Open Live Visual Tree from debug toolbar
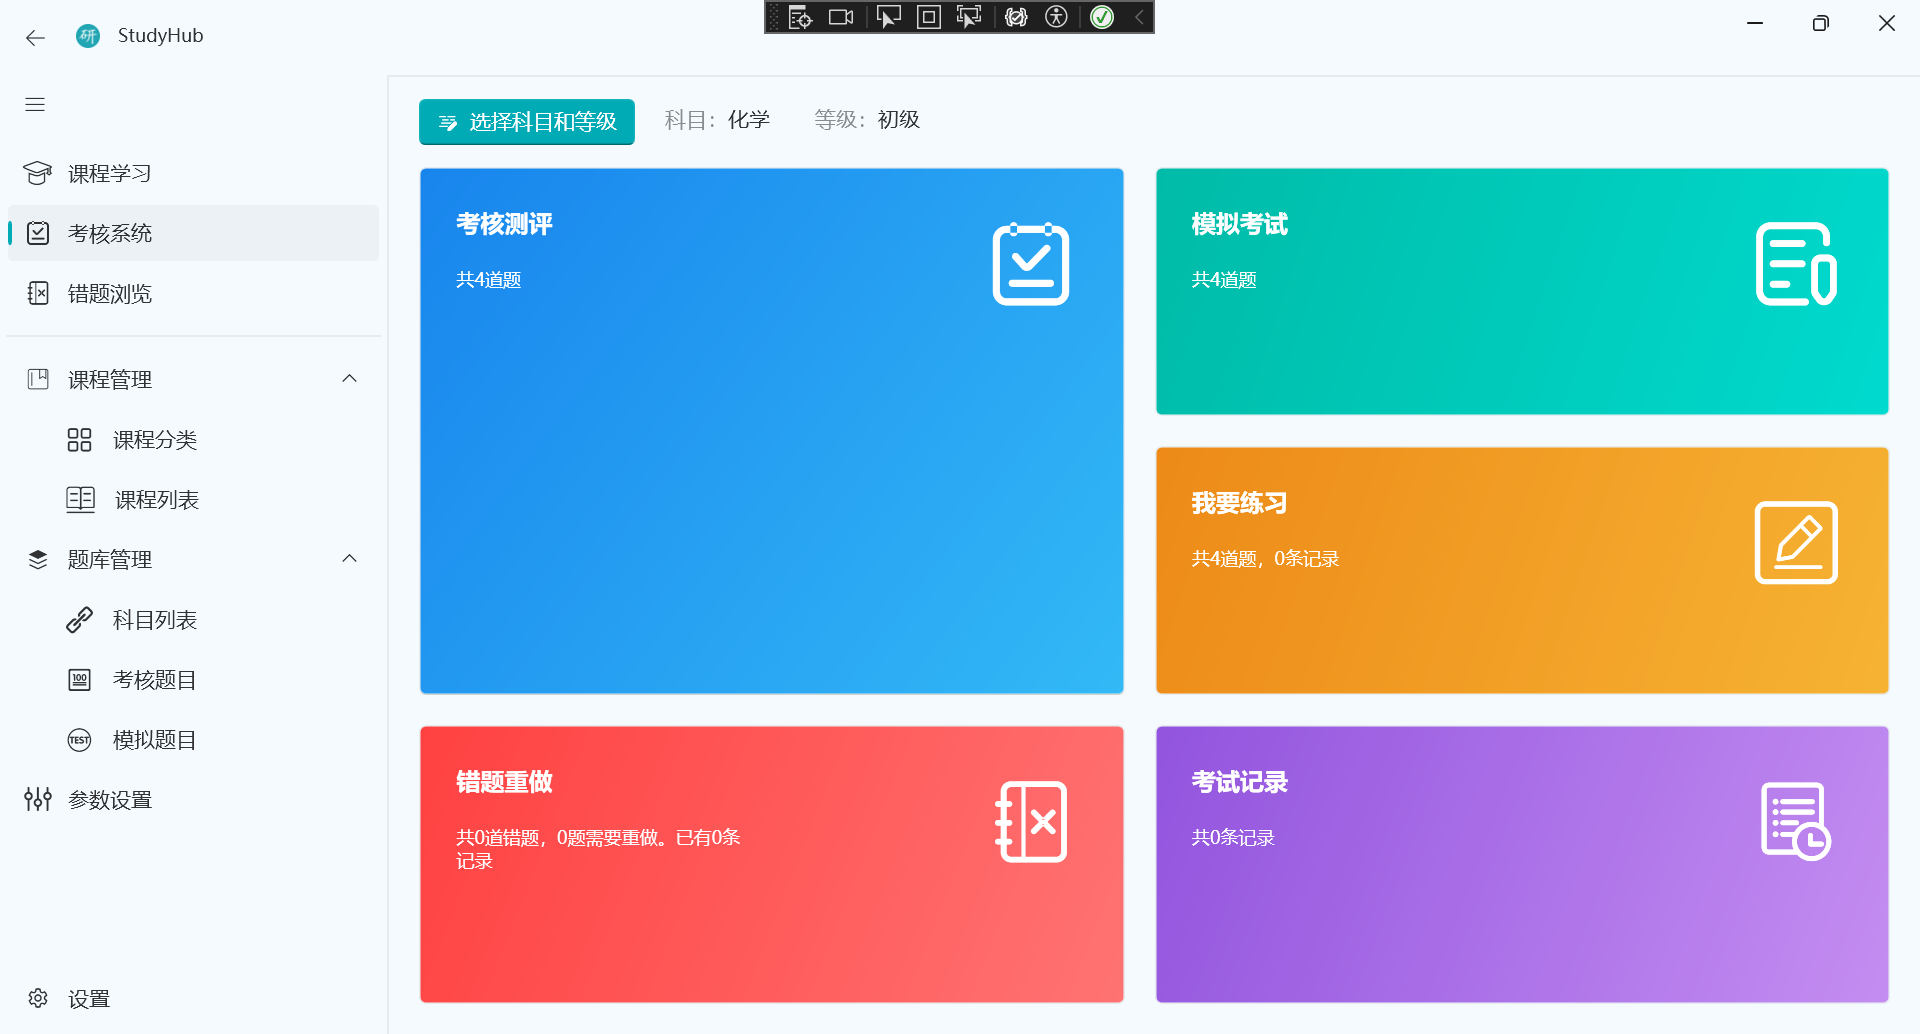1920x1034 pixels. 800,17
